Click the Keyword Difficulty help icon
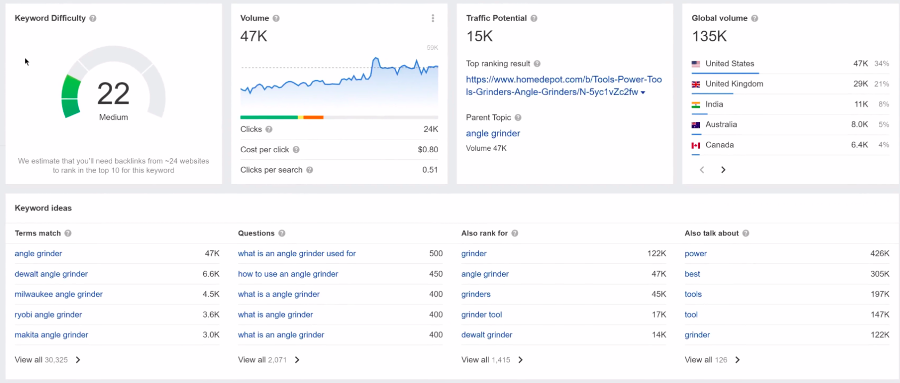The width and height of the screenshot is (900, 383). click(x=93, y=18)
